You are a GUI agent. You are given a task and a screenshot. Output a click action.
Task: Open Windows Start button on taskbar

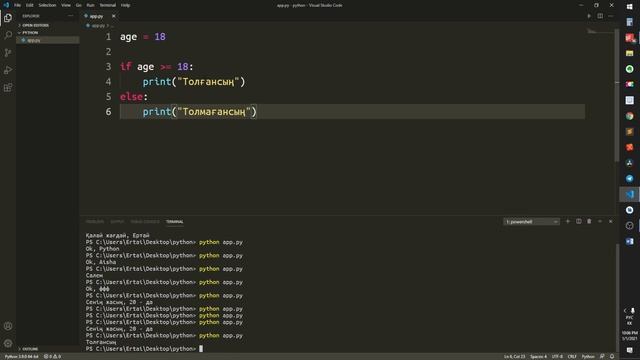[629, 7]
